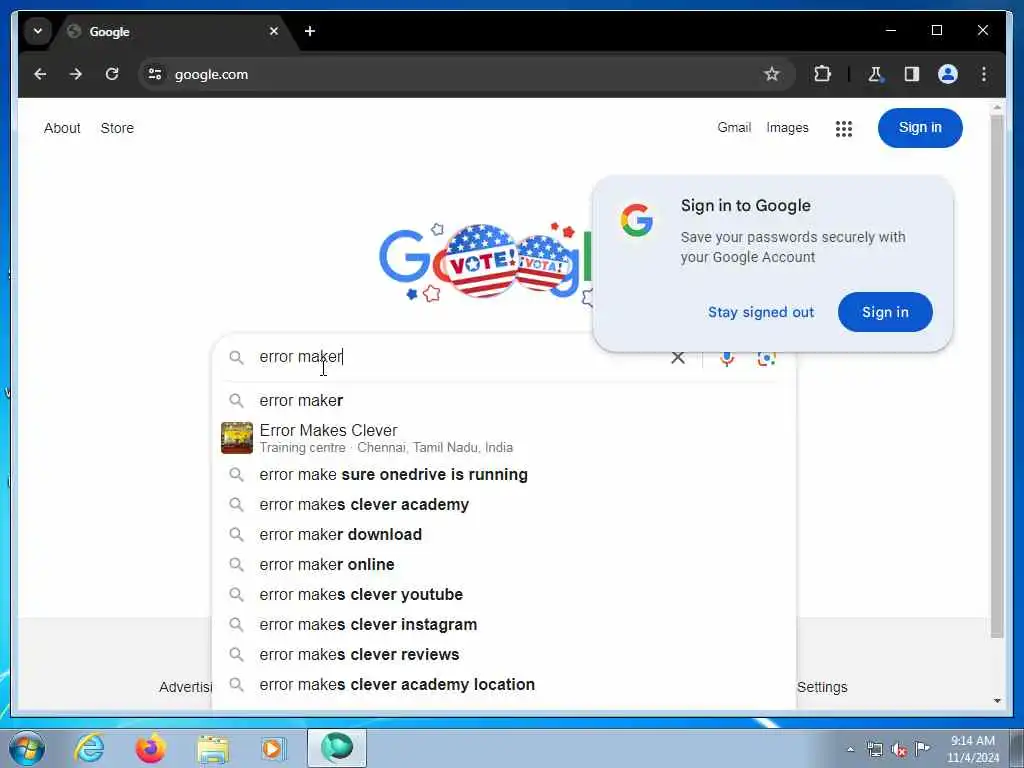Open the side panel icon
Image resolution: width=1024 pixels, height=768 pixels.
pos(912,74)
